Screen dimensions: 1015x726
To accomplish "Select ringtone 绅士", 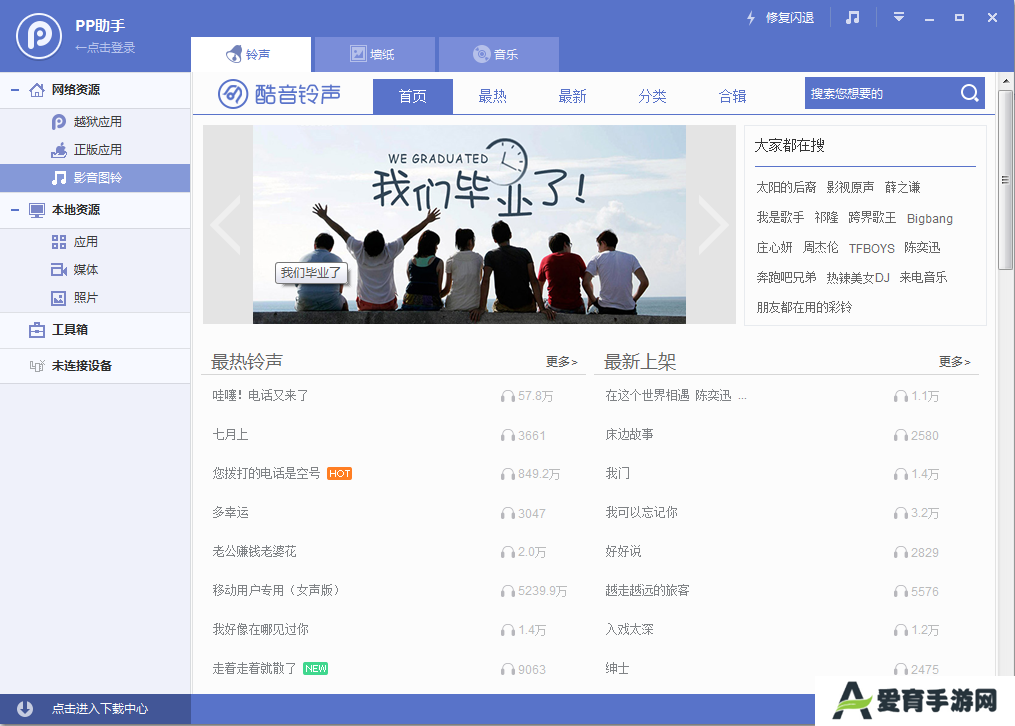I will tap(617, 668).
